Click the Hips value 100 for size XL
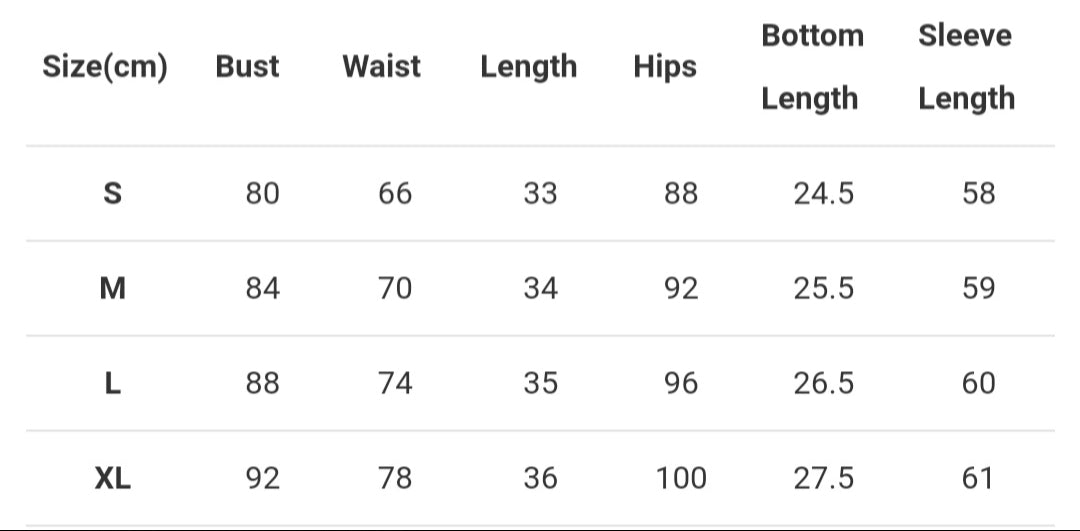Viewport: 1080px width, 531px height. [681, 479]
